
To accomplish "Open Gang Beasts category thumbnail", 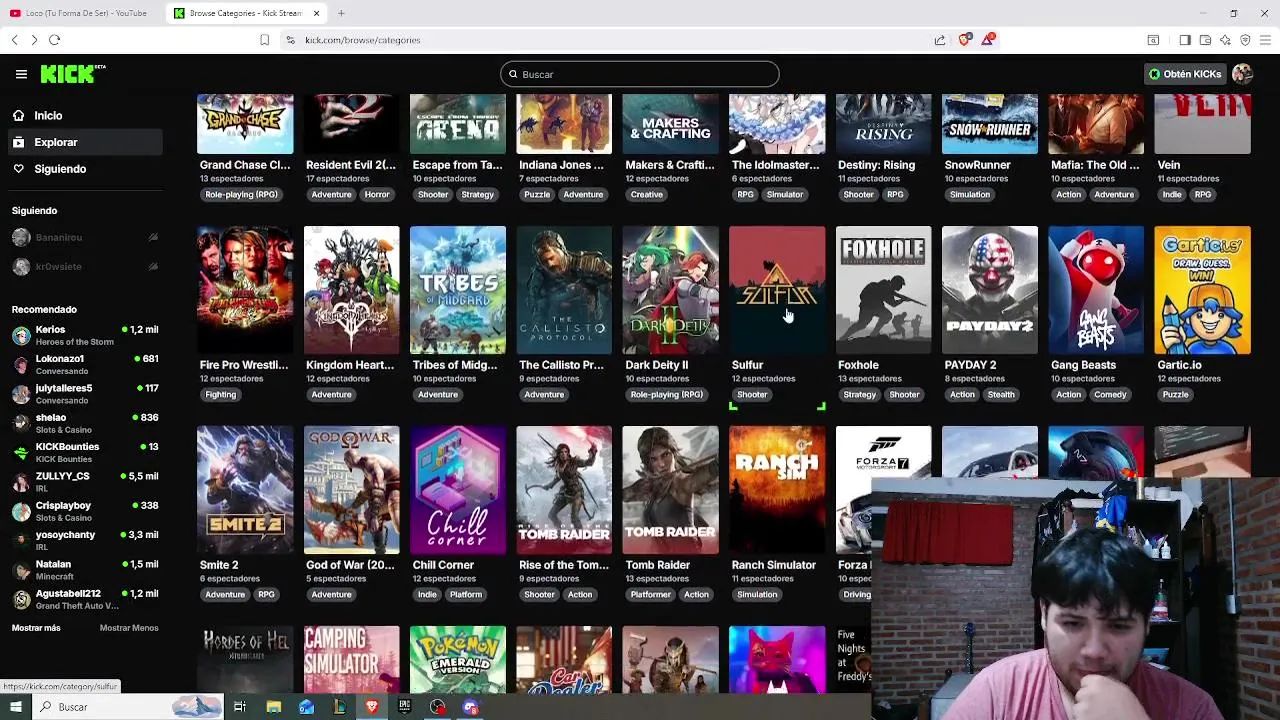I will pyautogui.click(x=1096, y=290).
